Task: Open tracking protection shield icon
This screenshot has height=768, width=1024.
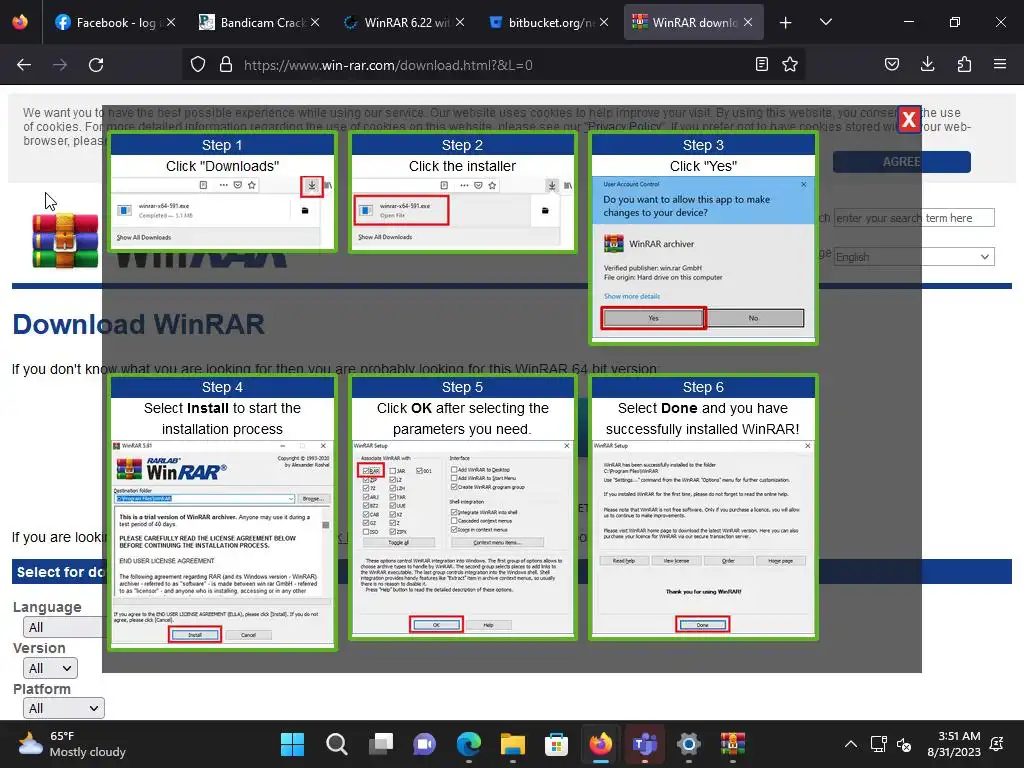Action: (198, 65)
